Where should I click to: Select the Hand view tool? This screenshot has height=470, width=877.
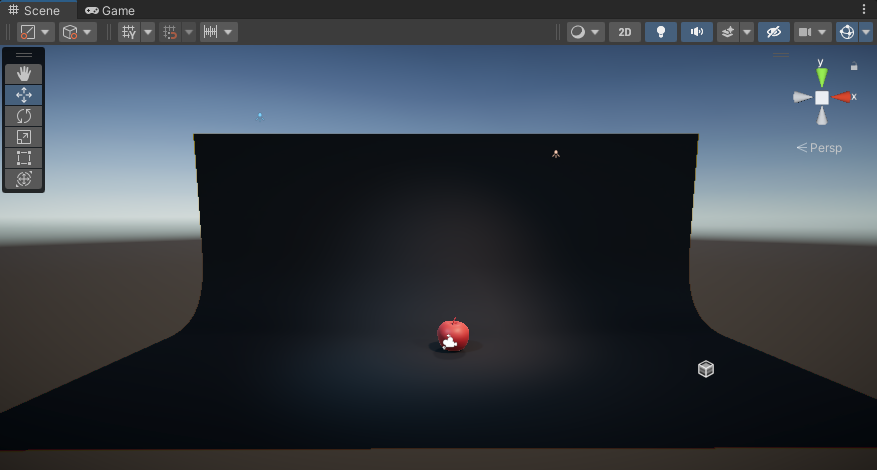pos(24,74)
